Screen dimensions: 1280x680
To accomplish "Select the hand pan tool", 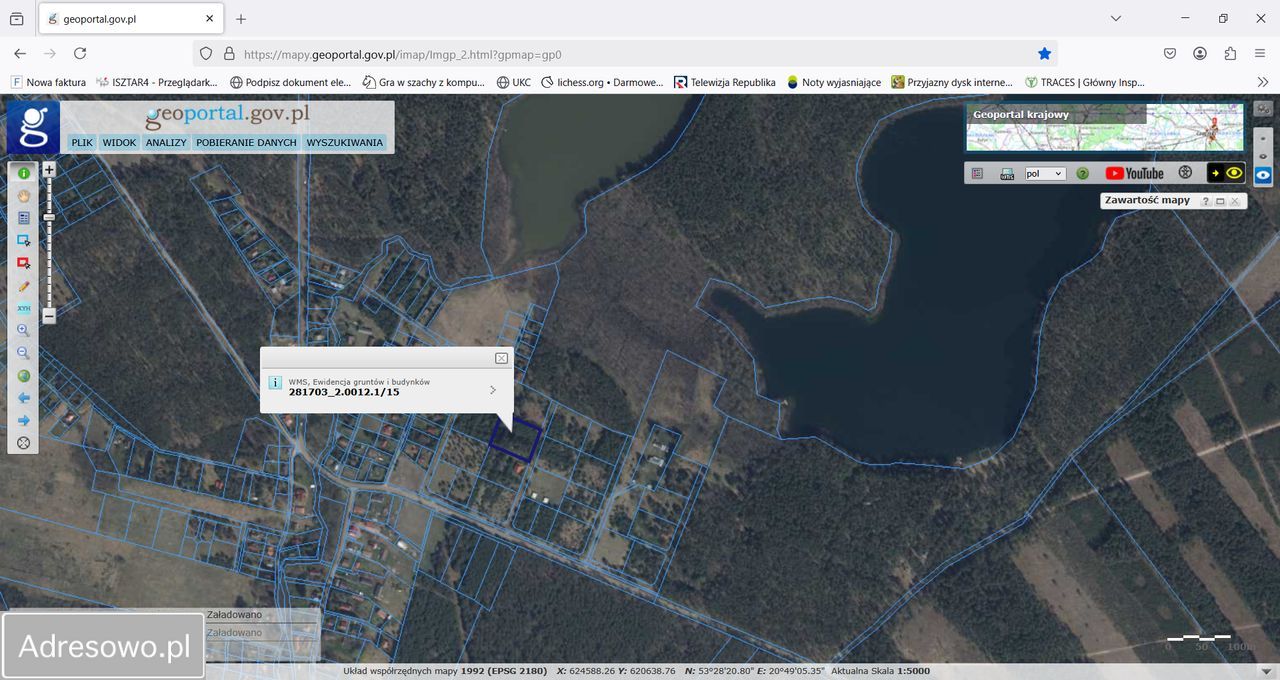I will coord(24,196).
